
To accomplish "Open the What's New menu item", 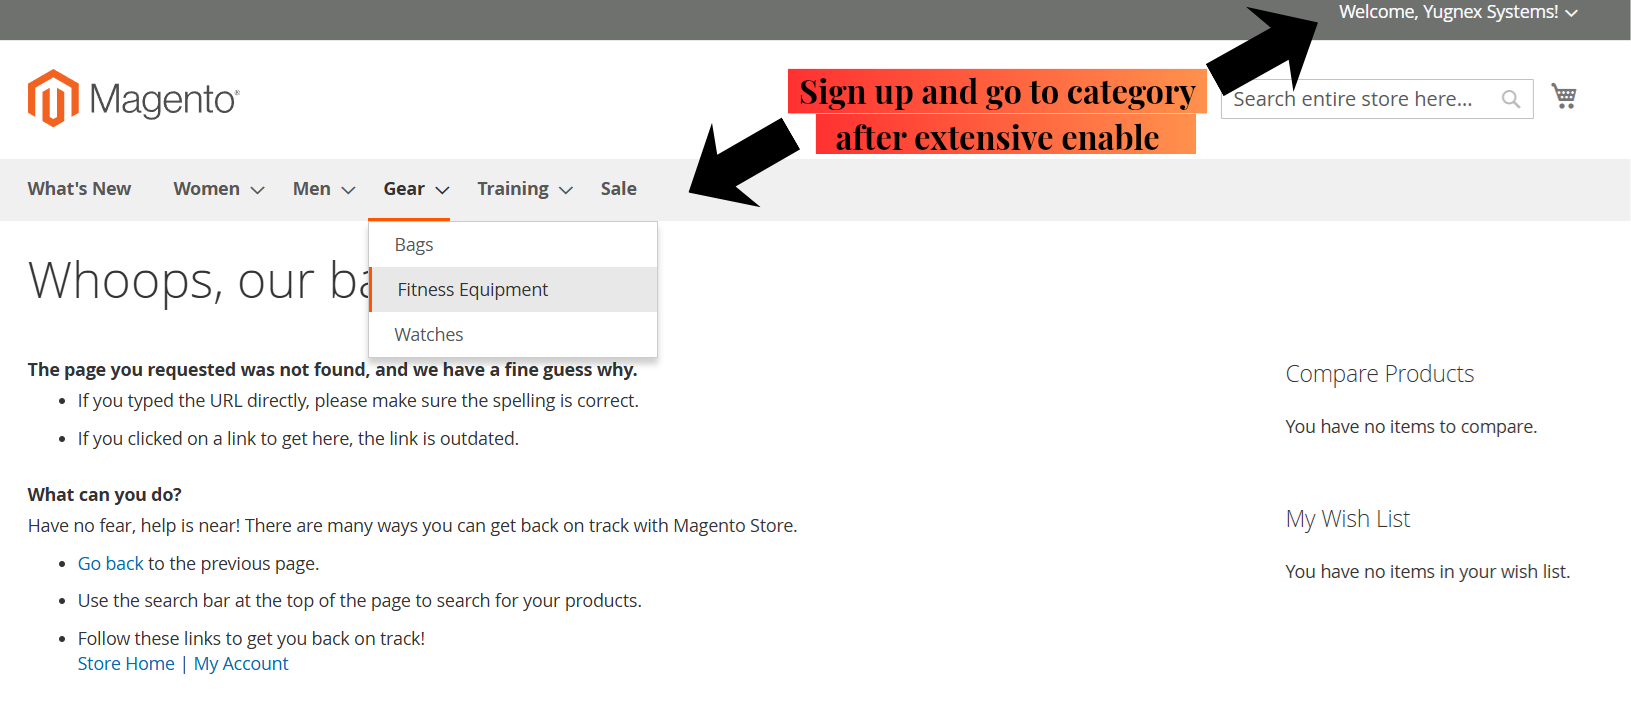I will click(x=79, y=189).
